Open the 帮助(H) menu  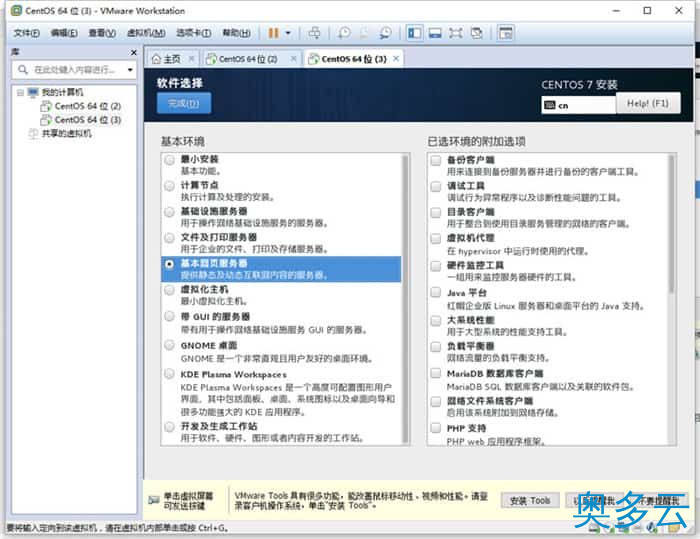(x=236, y=33)
